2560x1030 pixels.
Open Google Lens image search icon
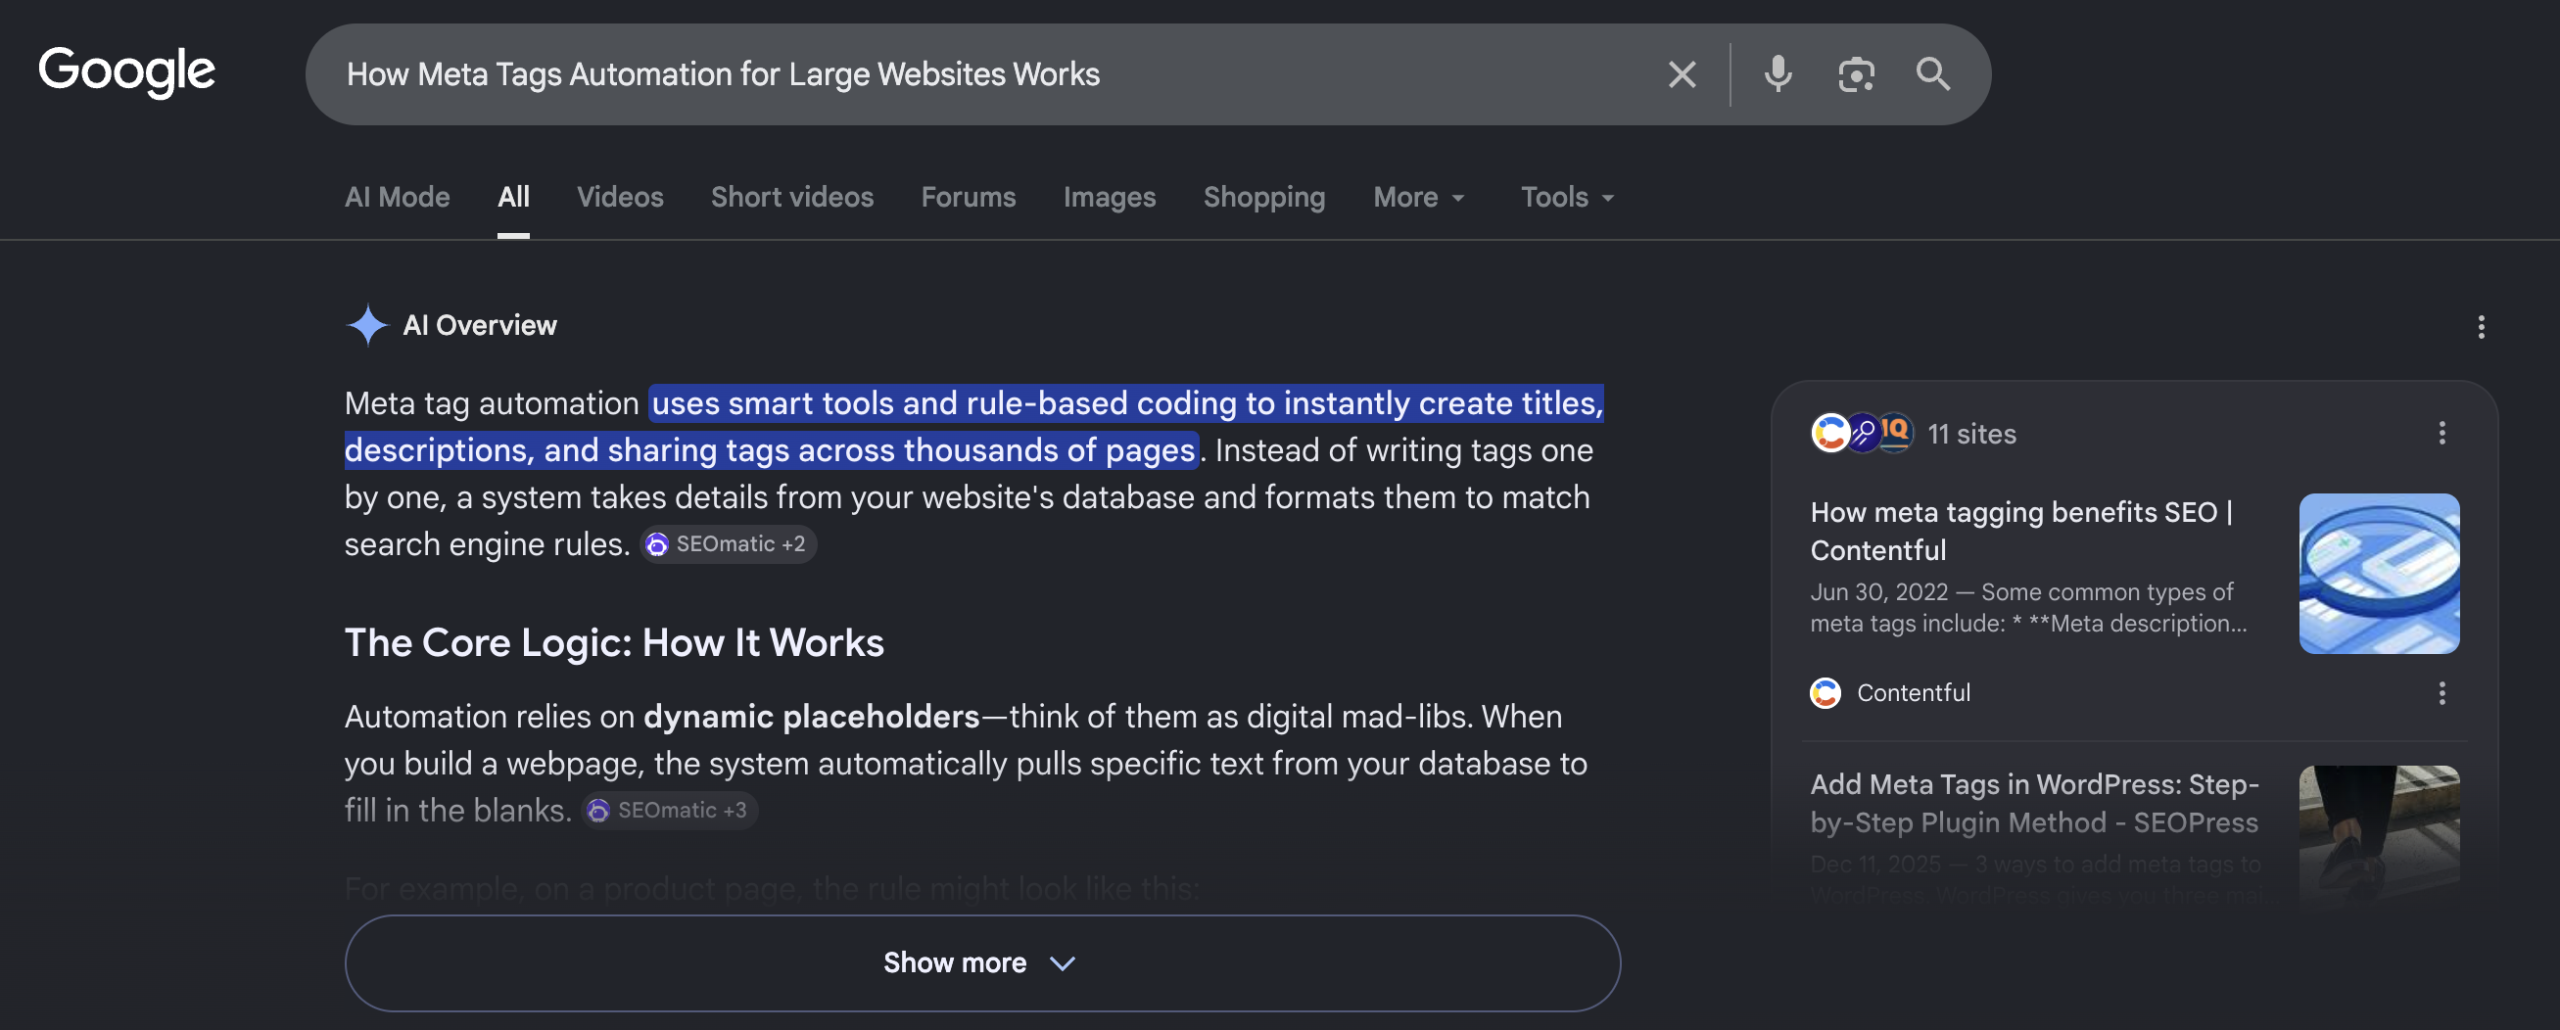point(1856,74)
